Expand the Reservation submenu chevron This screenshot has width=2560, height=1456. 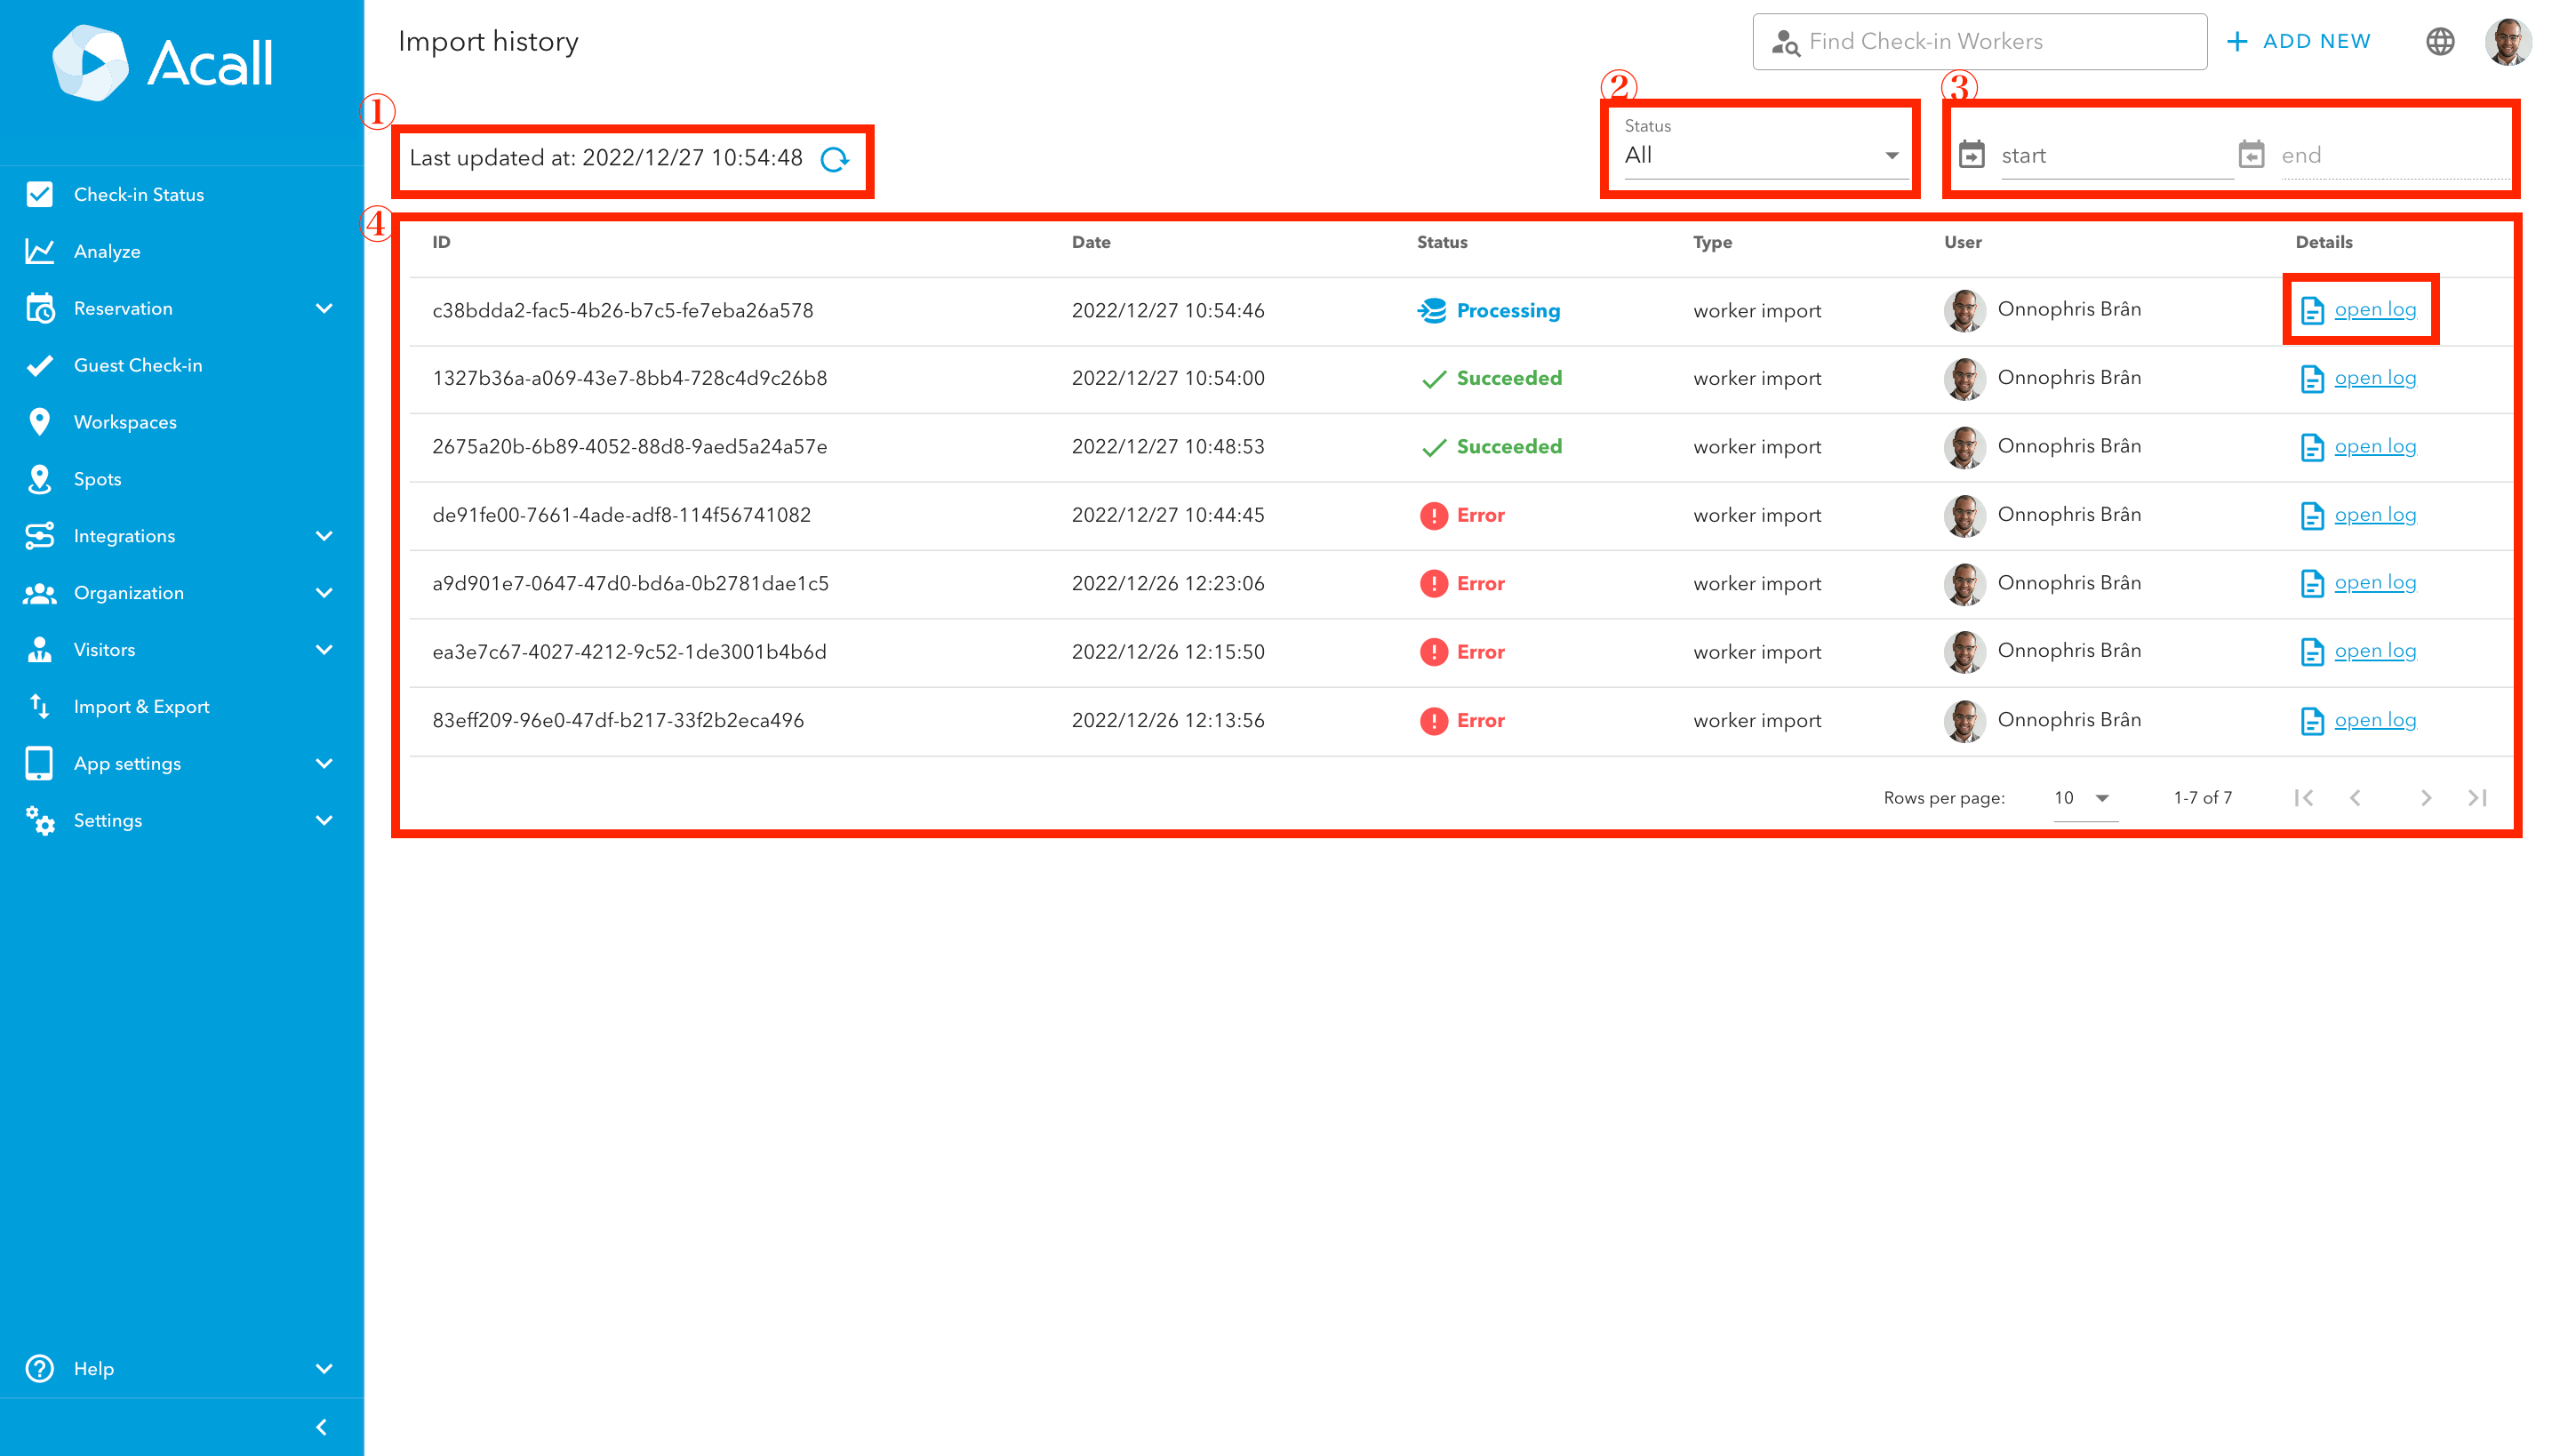pos(324,308)
